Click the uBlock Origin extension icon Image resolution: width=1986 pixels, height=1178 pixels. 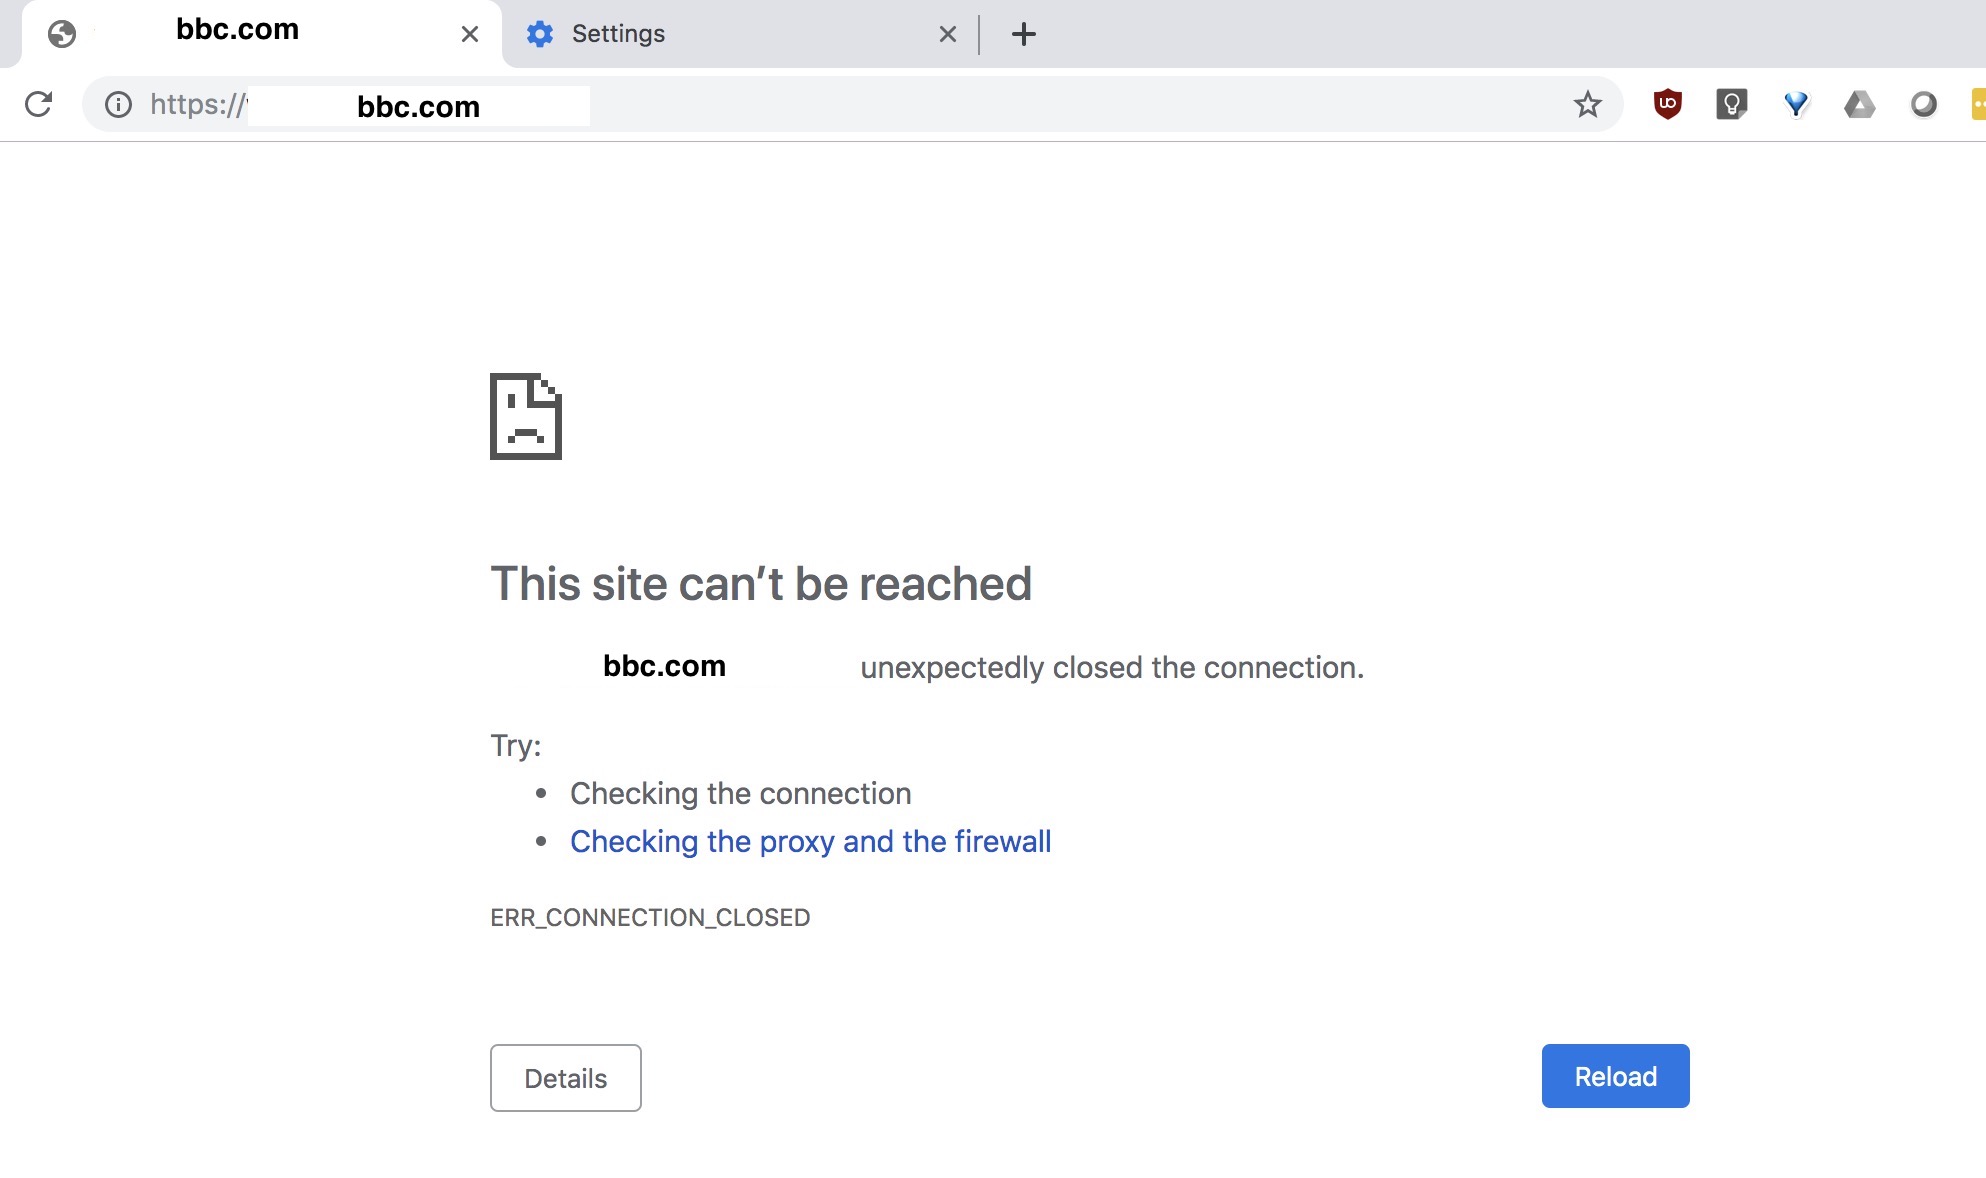tap(1667, 104)
